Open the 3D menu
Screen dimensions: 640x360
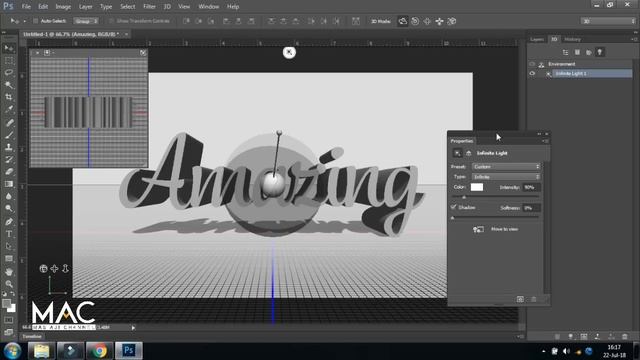[x=167, y=7]
